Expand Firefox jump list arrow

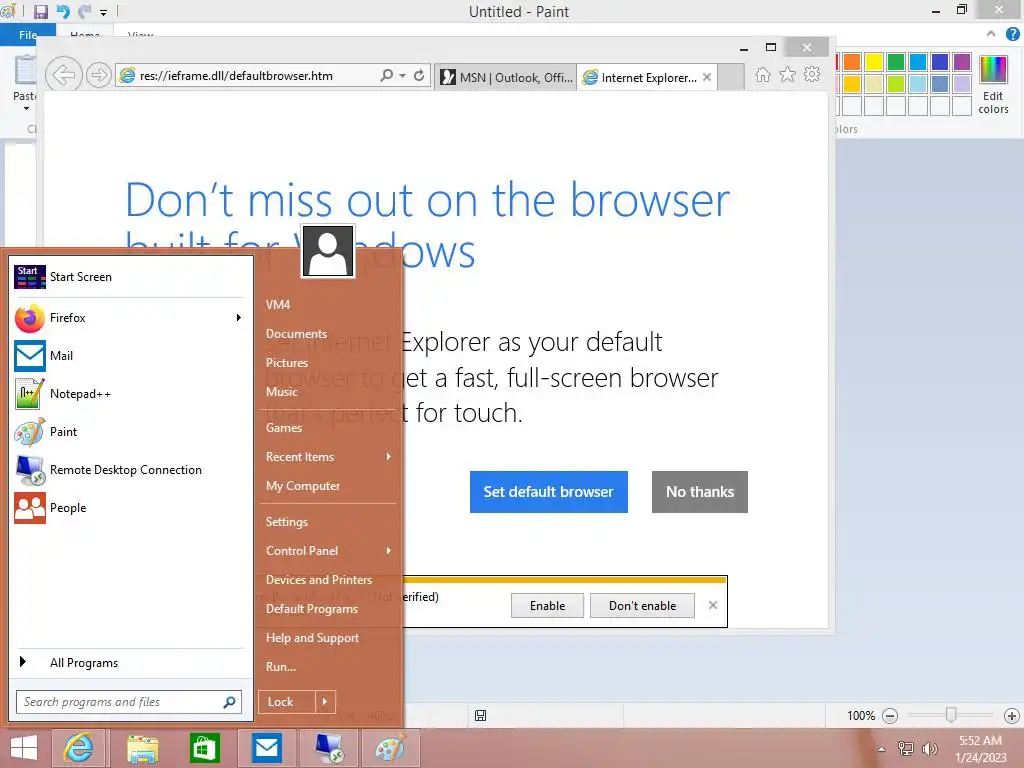pyautogui.click(x=239, y=318)
